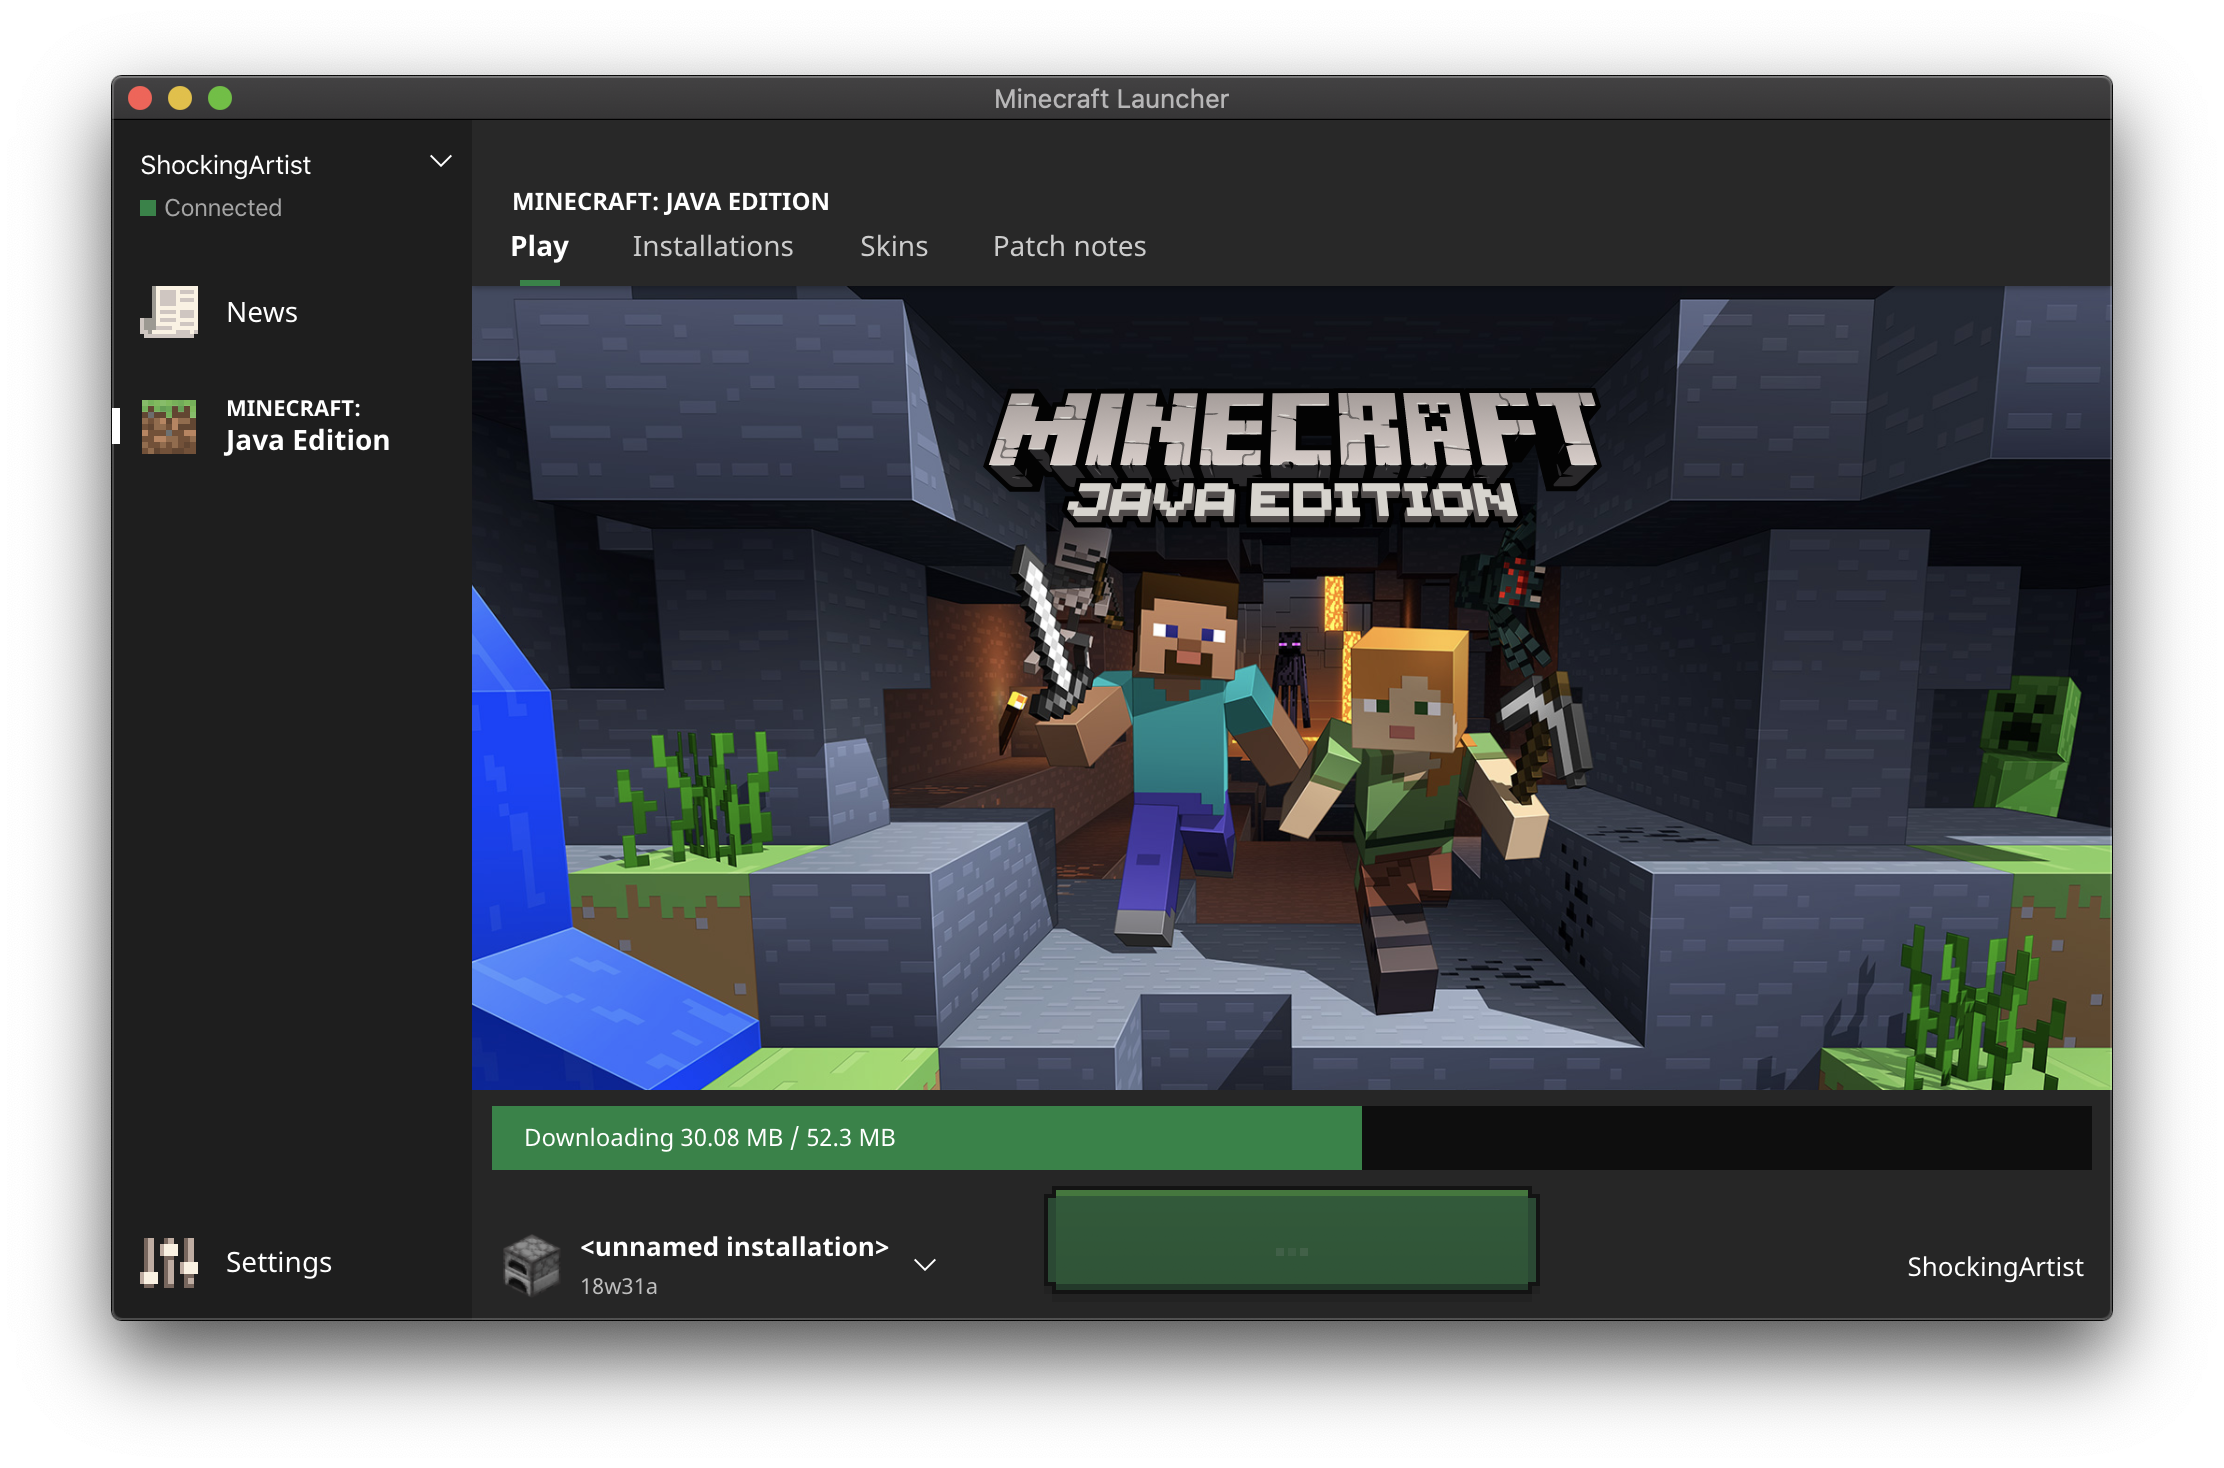2224x1468 pixels.
Task: Select the Play tab
Action: point(539,246)
